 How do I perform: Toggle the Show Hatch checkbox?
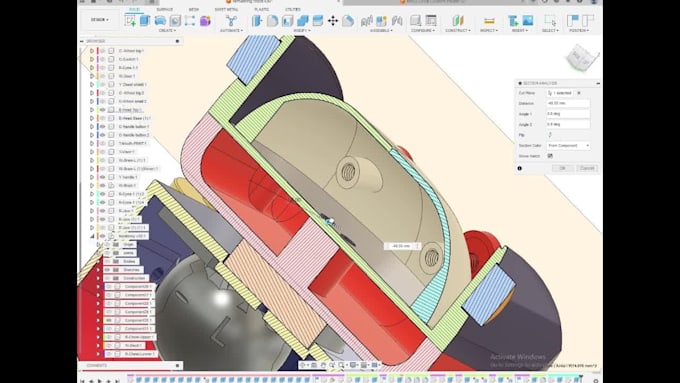coord(550,156)
